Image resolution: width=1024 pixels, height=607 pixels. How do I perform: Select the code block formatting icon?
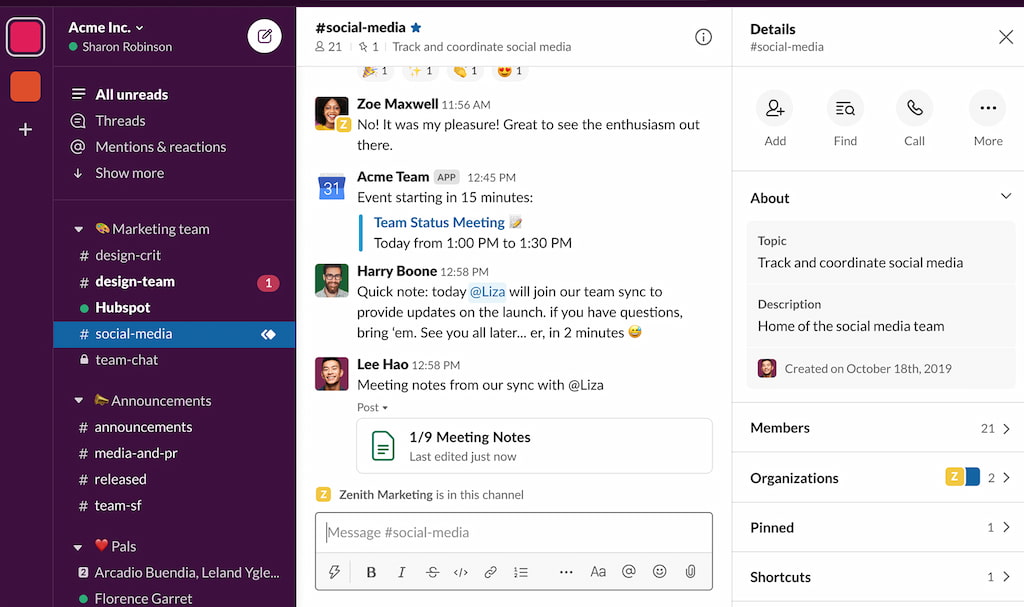tap(460, 571)
